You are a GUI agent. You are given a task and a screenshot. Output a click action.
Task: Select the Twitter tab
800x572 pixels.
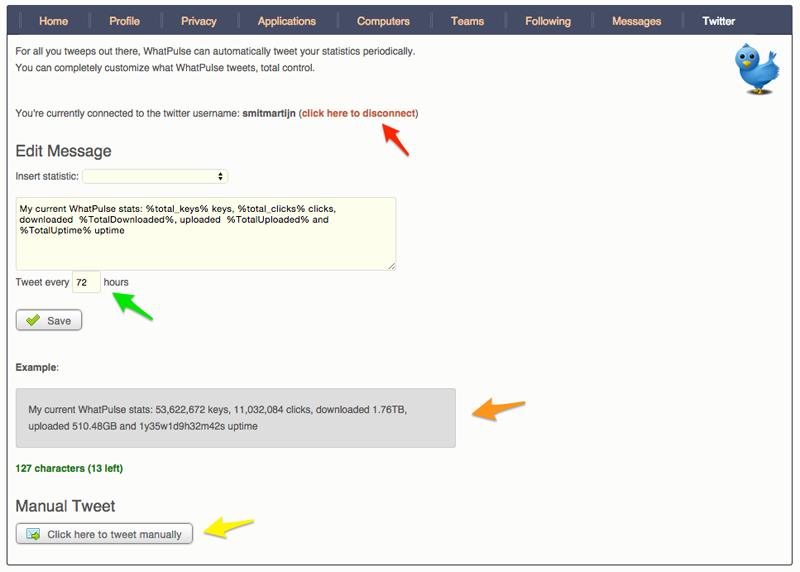718,21
